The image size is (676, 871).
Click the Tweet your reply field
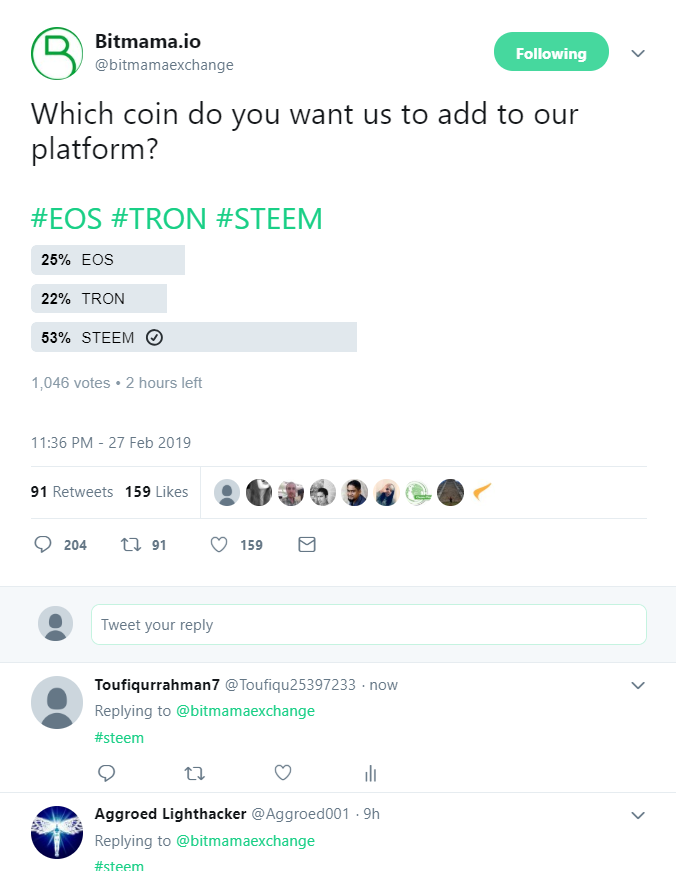point(368,625)
